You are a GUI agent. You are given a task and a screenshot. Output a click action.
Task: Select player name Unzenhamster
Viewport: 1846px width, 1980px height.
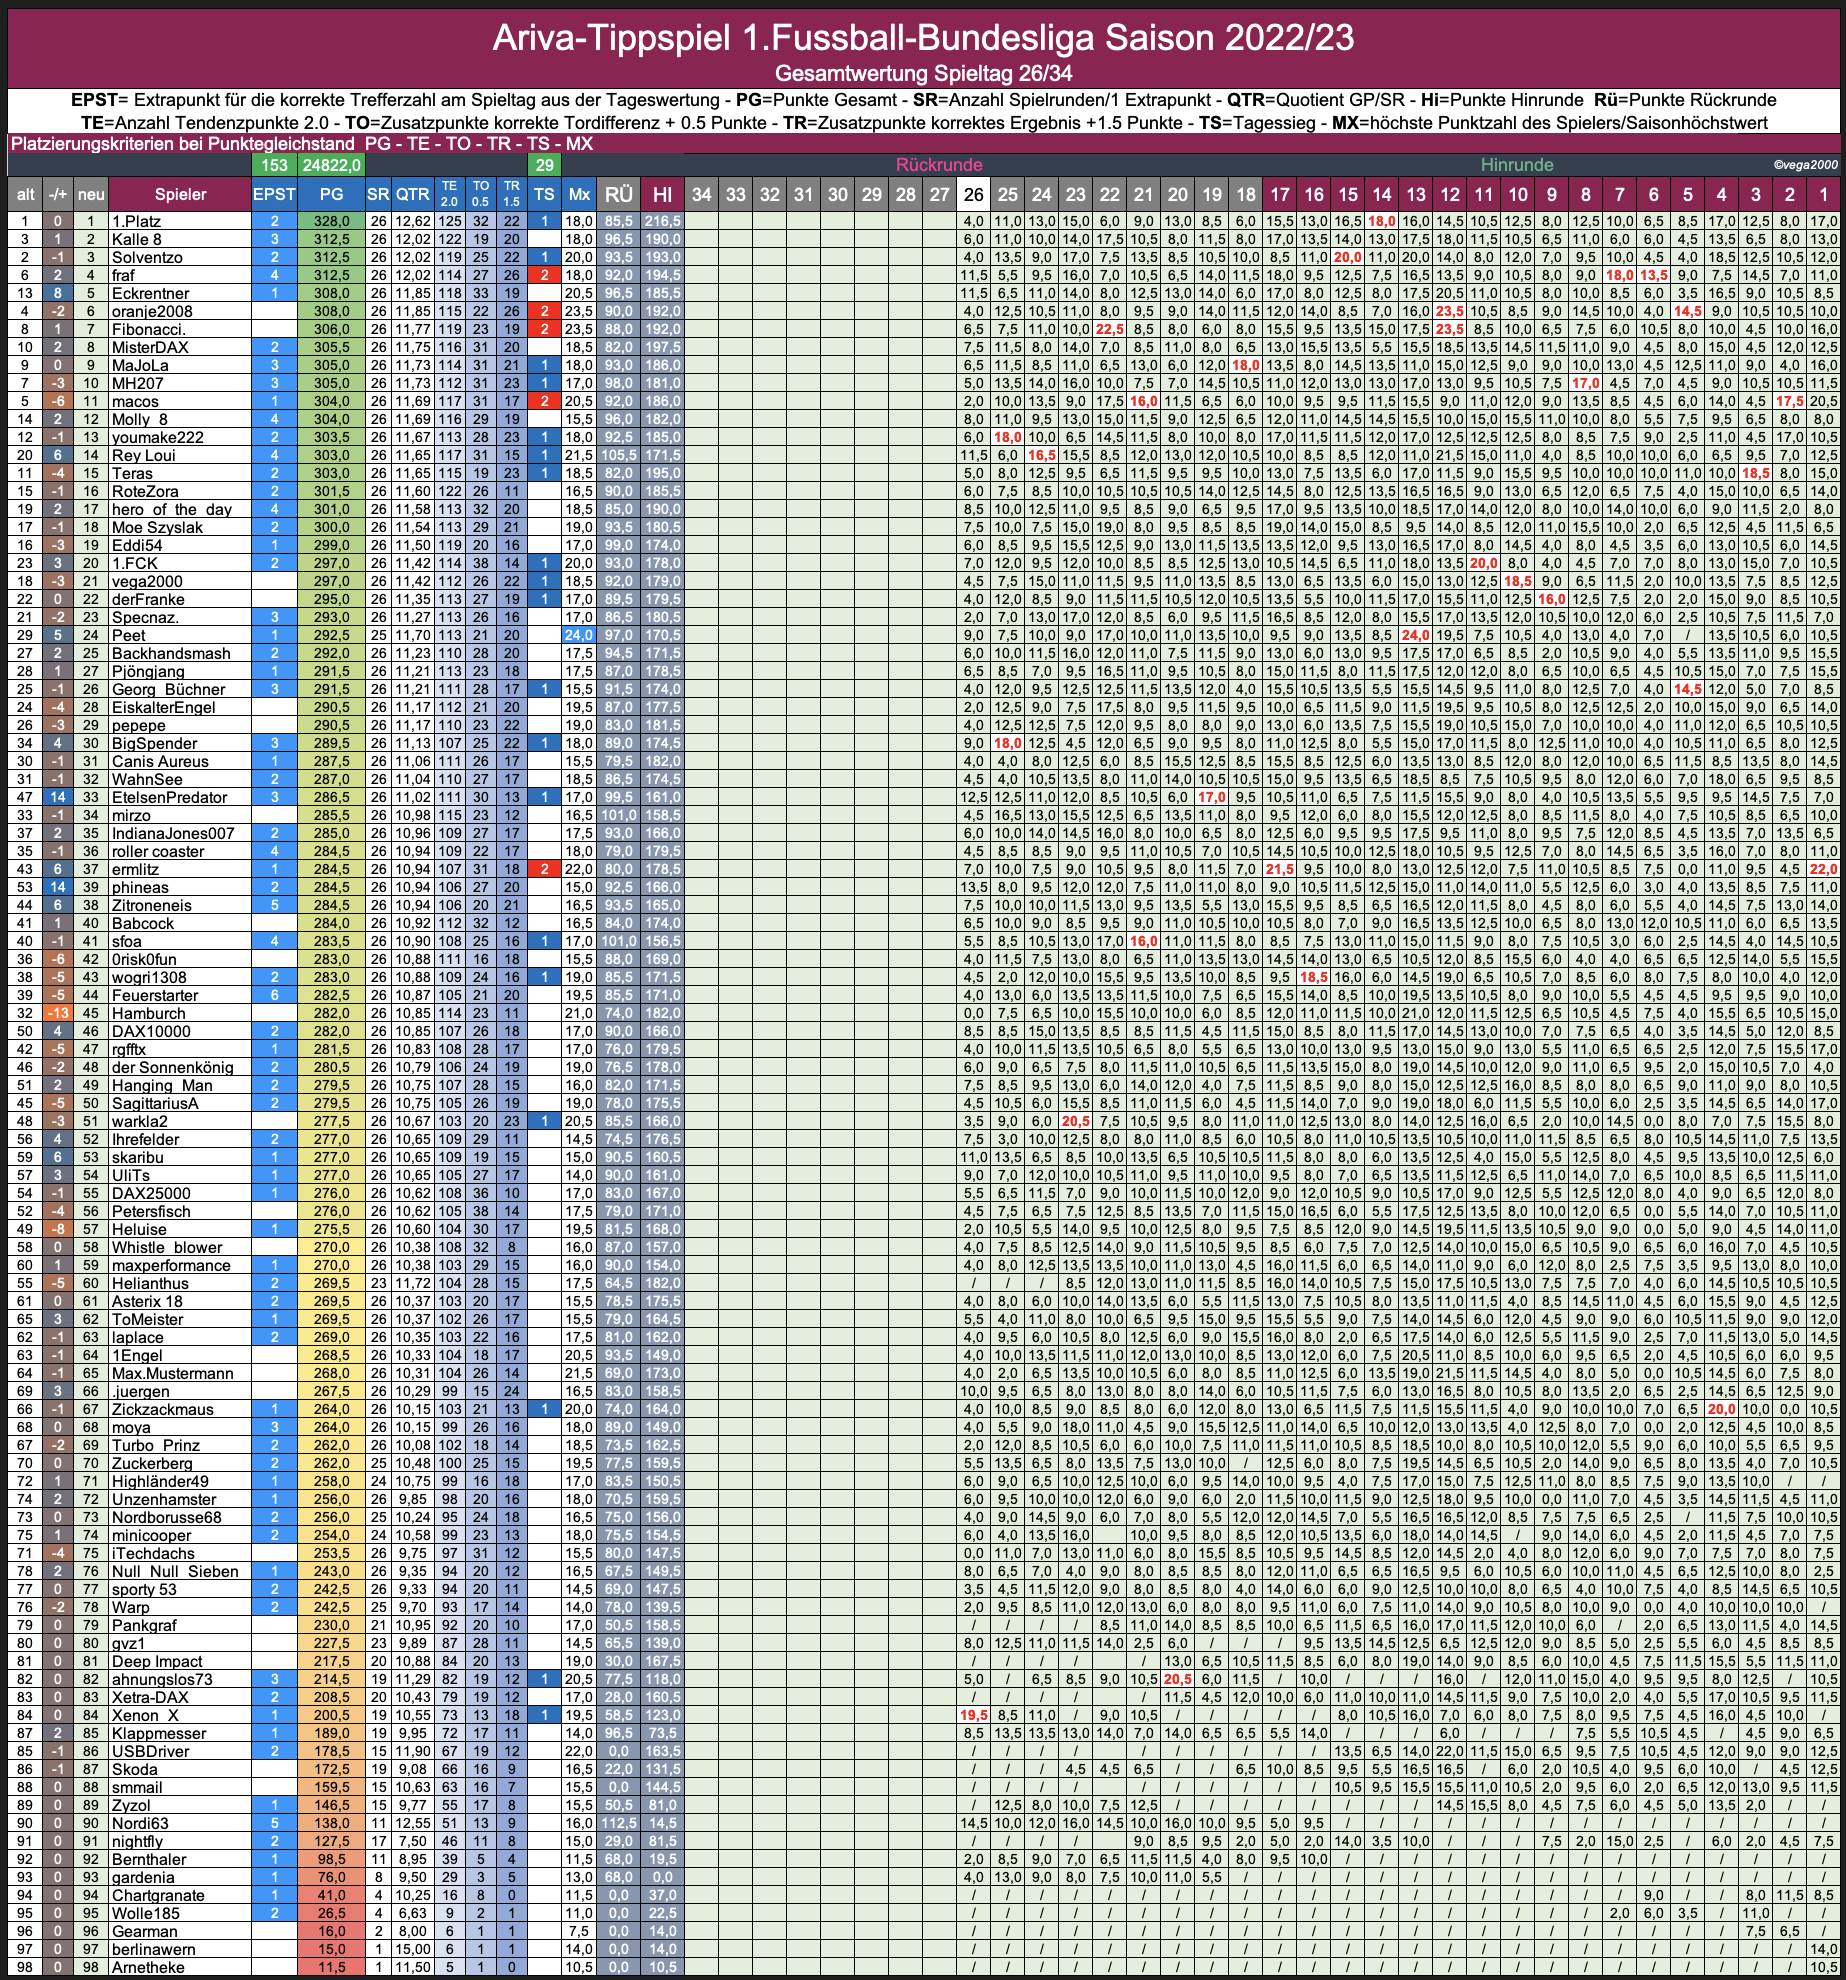coord(164,1499)
